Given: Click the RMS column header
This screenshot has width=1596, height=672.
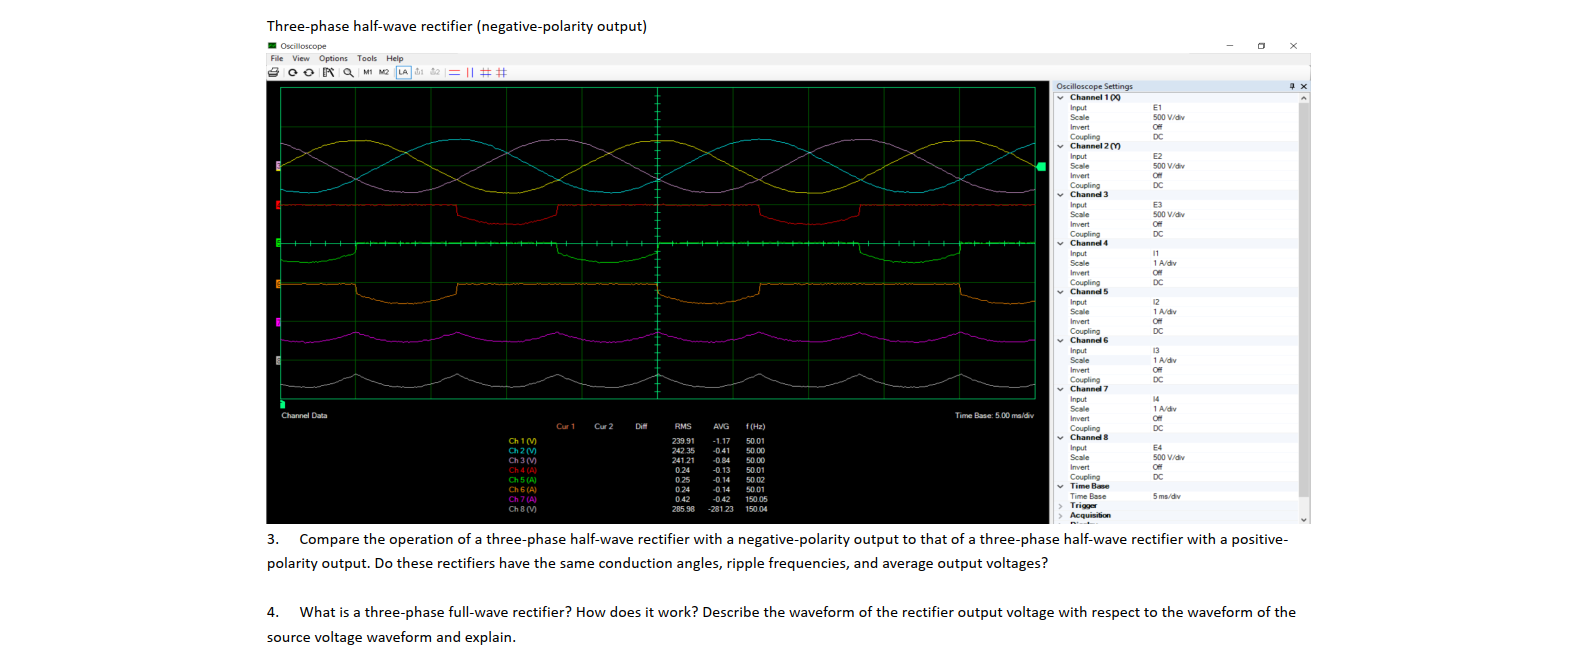Looking at the screenshot, I should [683, 426].
